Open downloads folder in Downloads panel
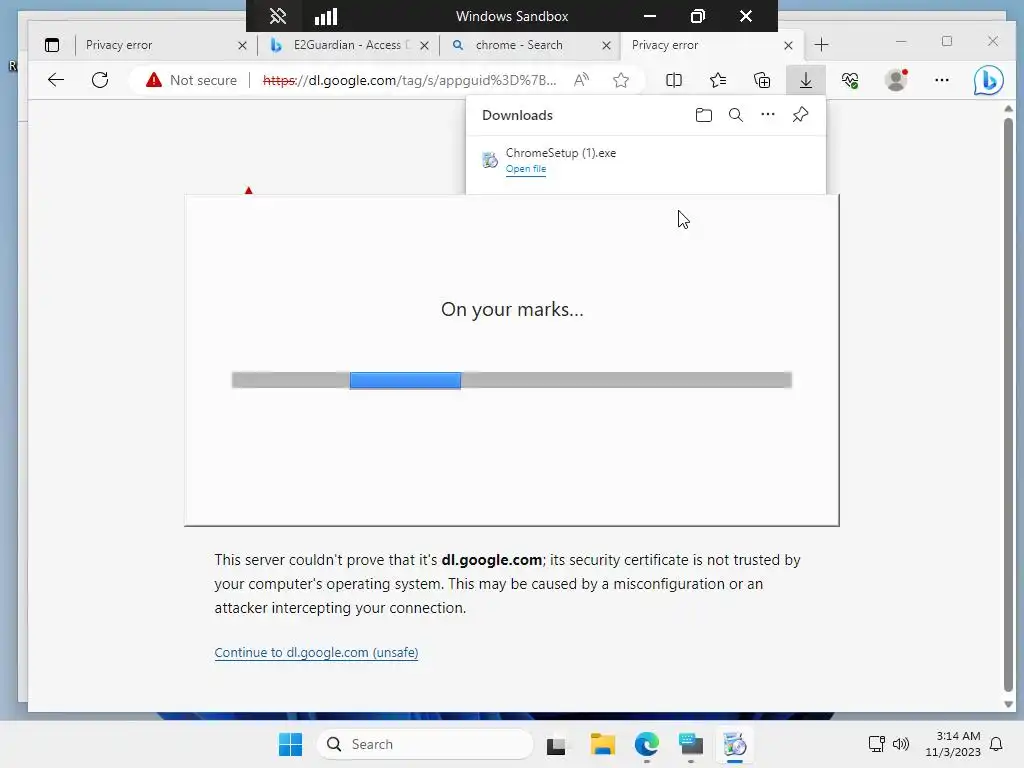Image resolution: width=1024 pixels, height=768 pixels. (703, 116)
